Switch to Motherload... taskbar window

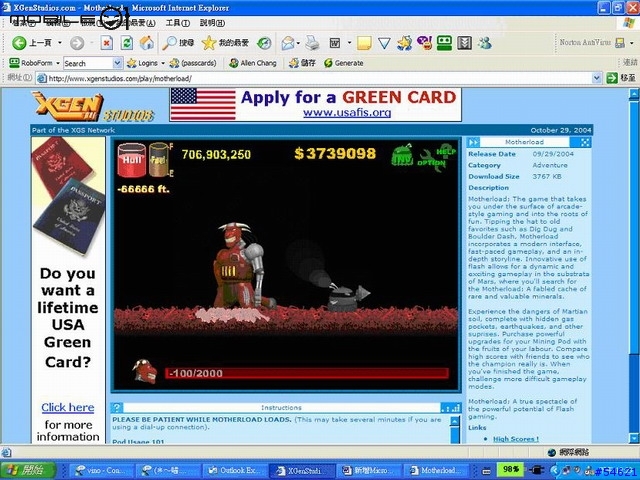tap(436, 471)
